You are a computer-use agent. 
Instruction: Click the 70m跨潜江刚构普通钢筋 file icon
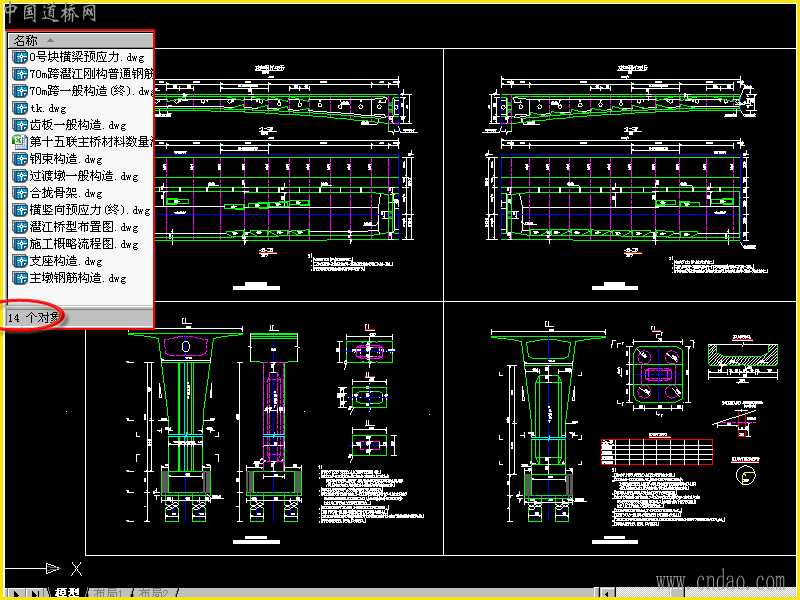[20, 74]
